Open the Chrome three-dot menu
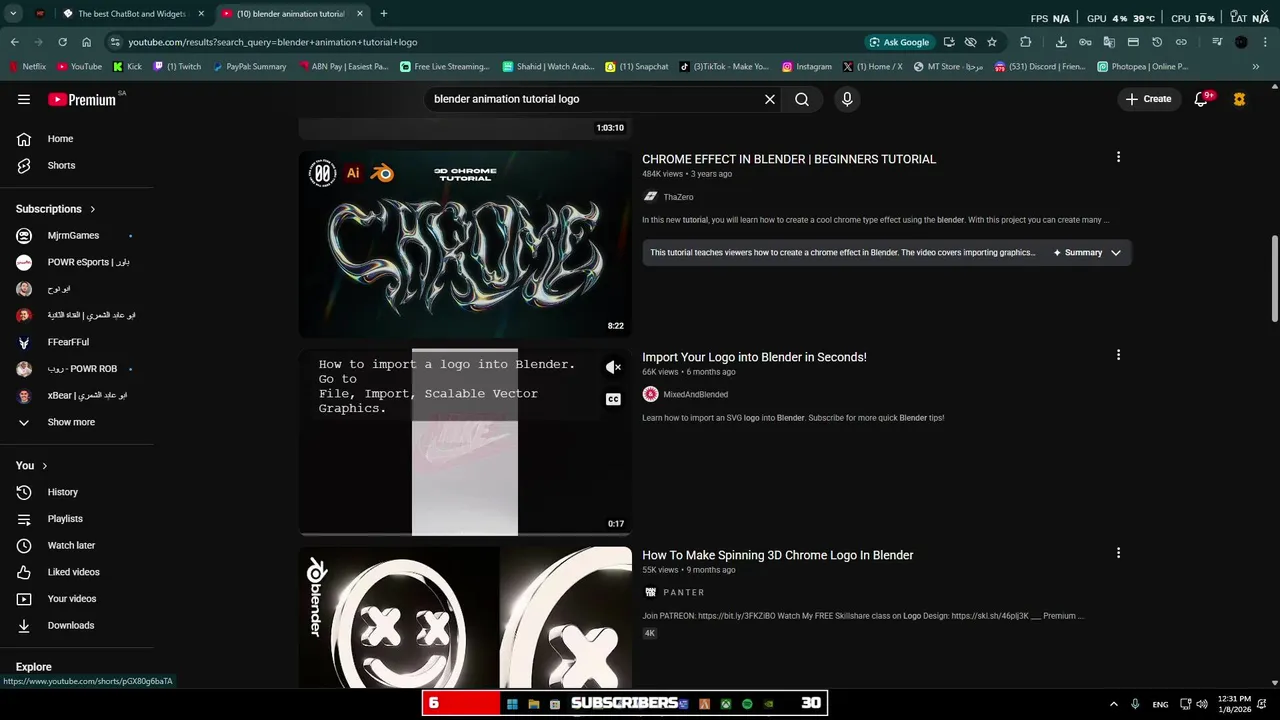Viewport: 1280px width, 720px height. [x=1265, y=42]
